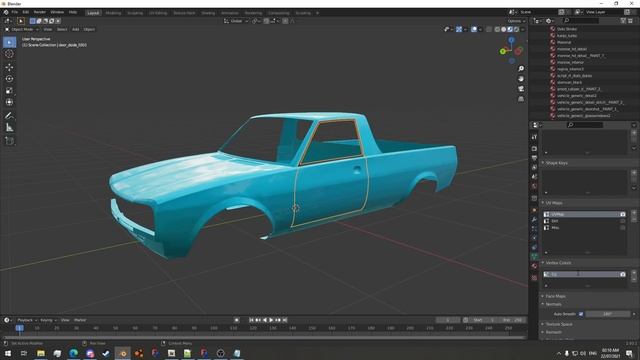Open Playback dropdown in timeline
Screen dimensions: 640x360
click(x=27, y=320)
